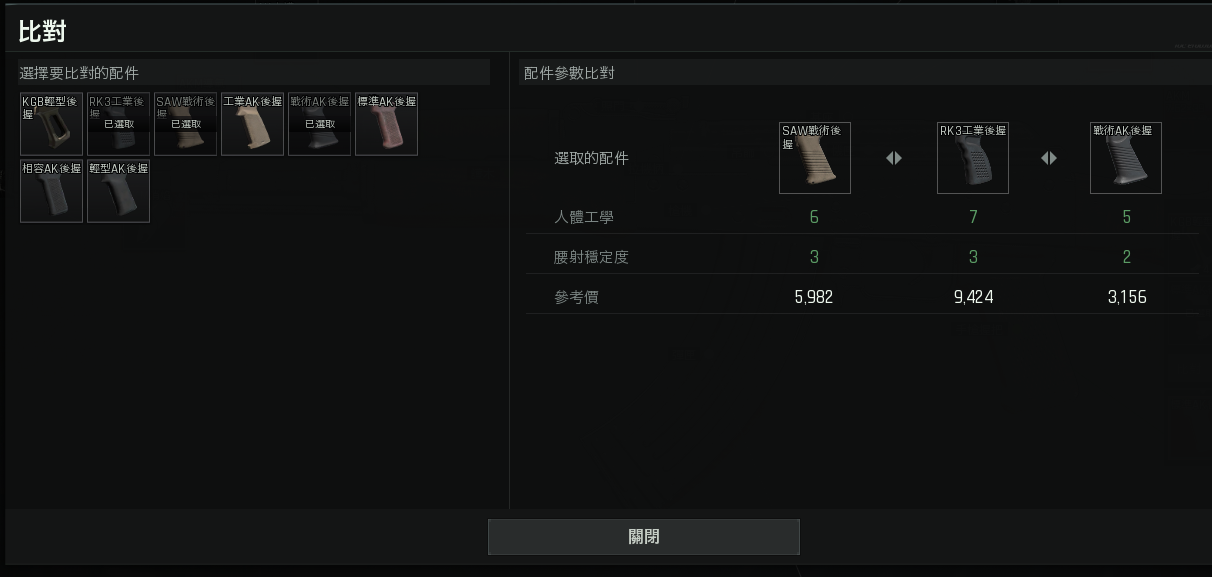The width and height of the screenshot is (1212, 577).
Task: Add 工業AK後握 grip to comparison
Action: pos(252,124)
